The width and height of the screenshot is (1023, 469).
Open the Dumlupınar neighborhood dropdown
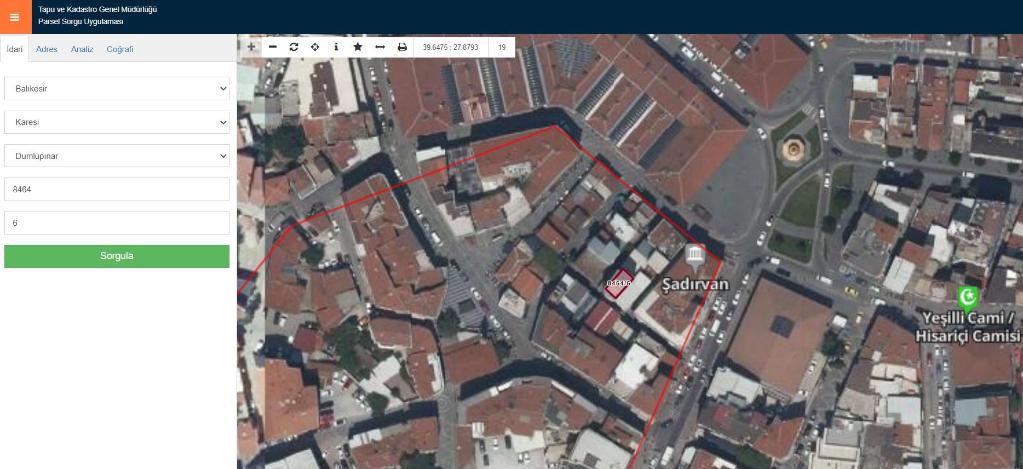pyautogui.click(x=117, y=156)
